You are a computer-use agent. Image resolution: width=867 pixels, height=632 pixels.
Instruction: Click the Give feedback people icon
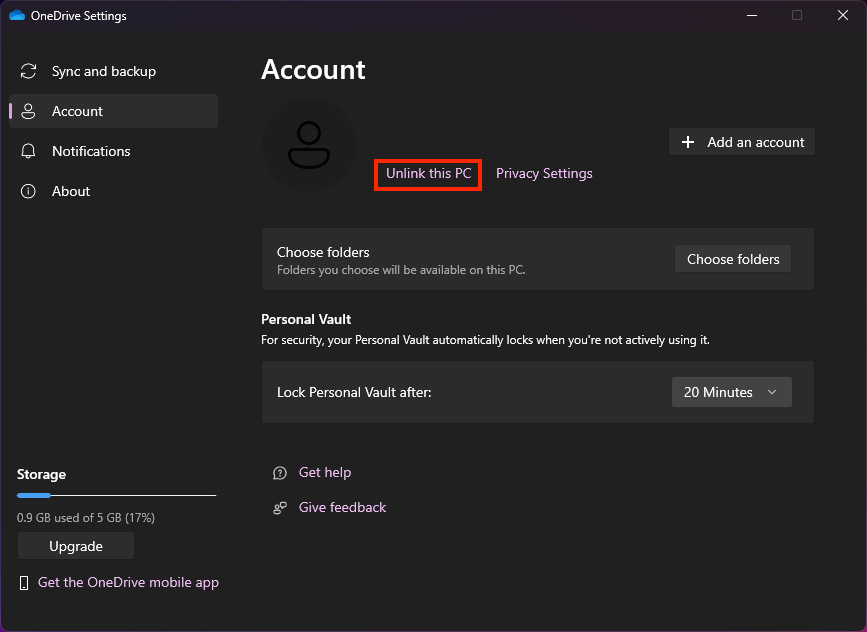pyautogui.click(x=280, y=508)
